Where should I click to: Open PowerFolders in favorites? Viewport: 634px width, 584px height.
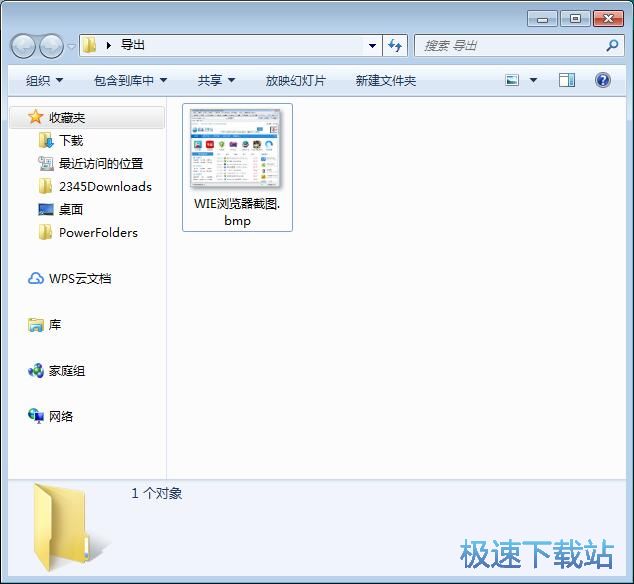(98, 233)
